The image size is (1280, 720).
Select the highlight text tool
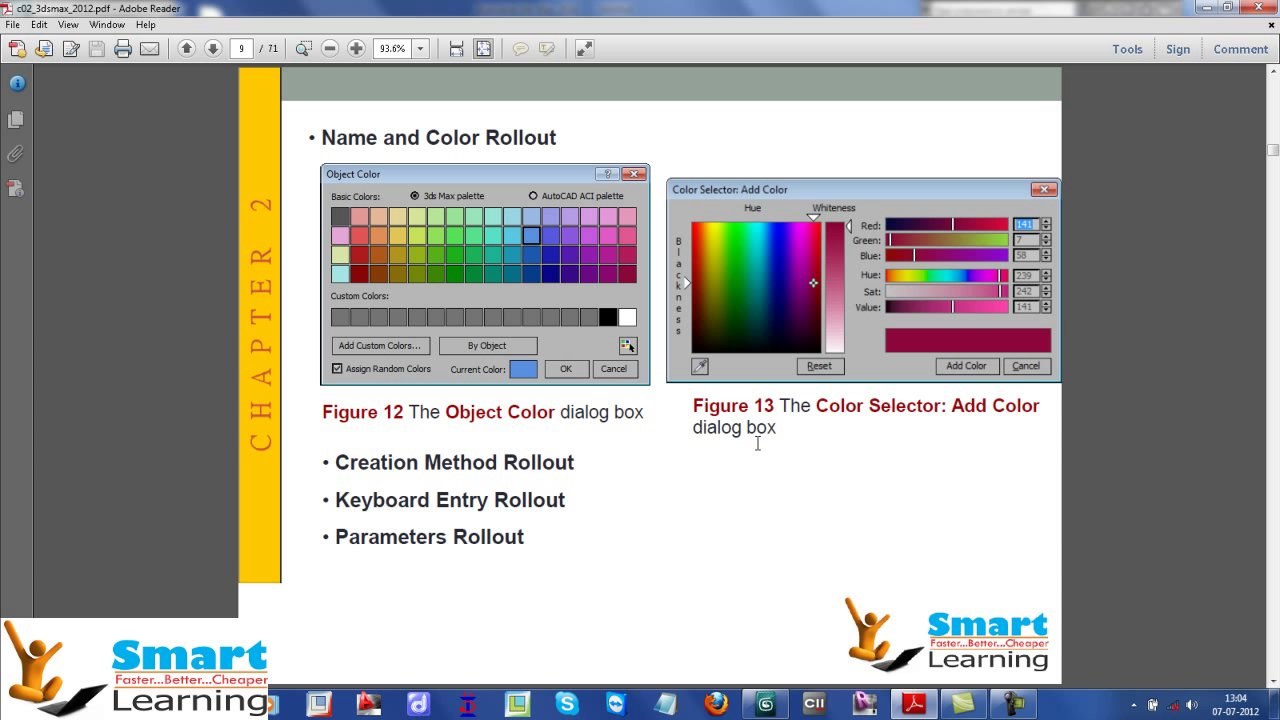pyautogui.click(x=547, y=49)
